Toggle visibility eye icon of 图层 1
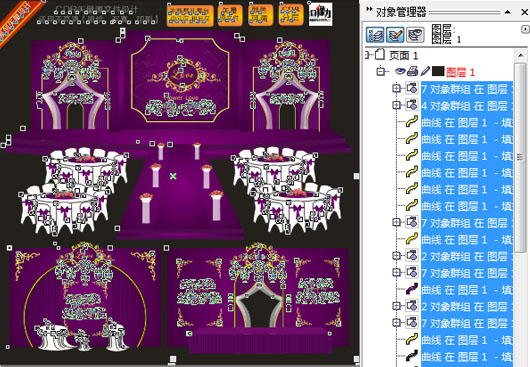The height and width of the screenshot is (367, 530). (401, 71)
